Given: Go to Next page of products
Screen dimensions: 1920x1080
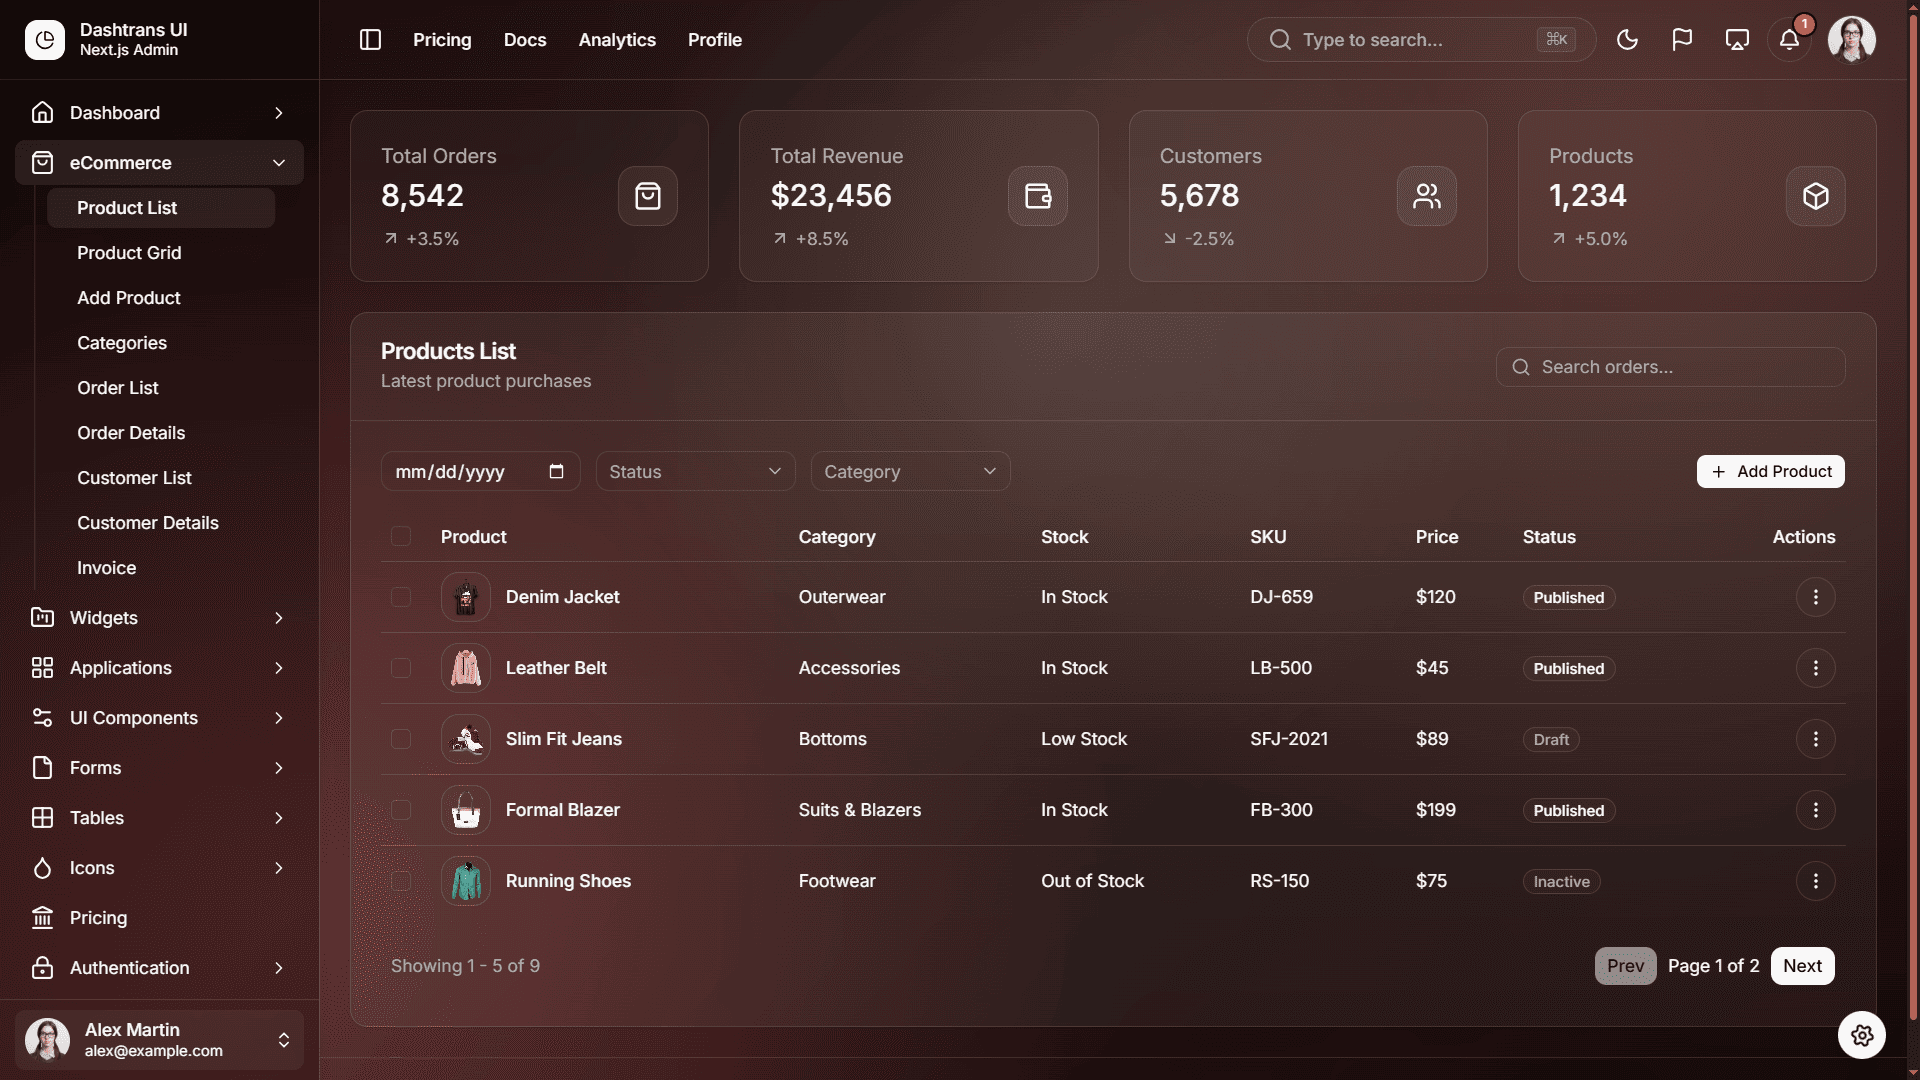Looking at the screenshot, I should click(1802, 966).
